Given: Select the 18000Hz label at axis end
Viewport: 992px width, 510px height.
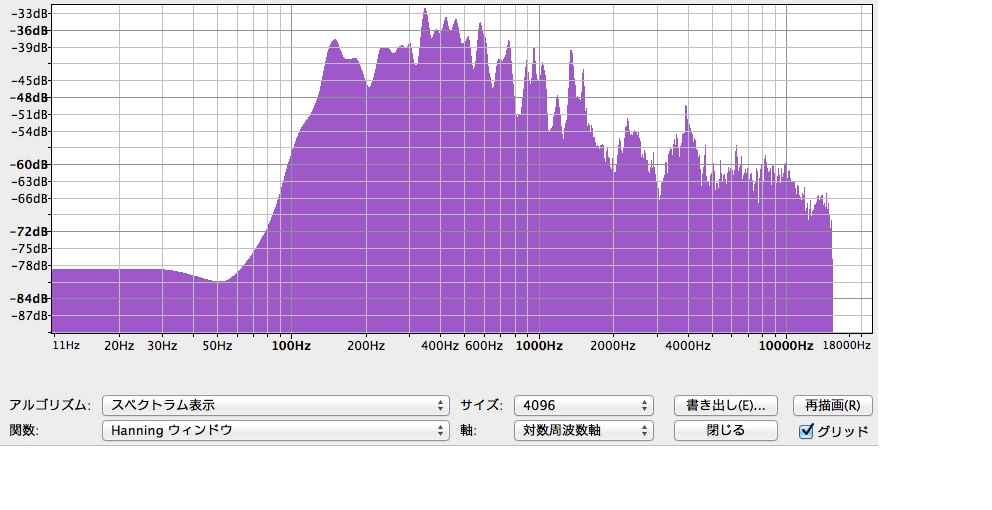Looking at the screenshot, I should [x=846, y=346].
